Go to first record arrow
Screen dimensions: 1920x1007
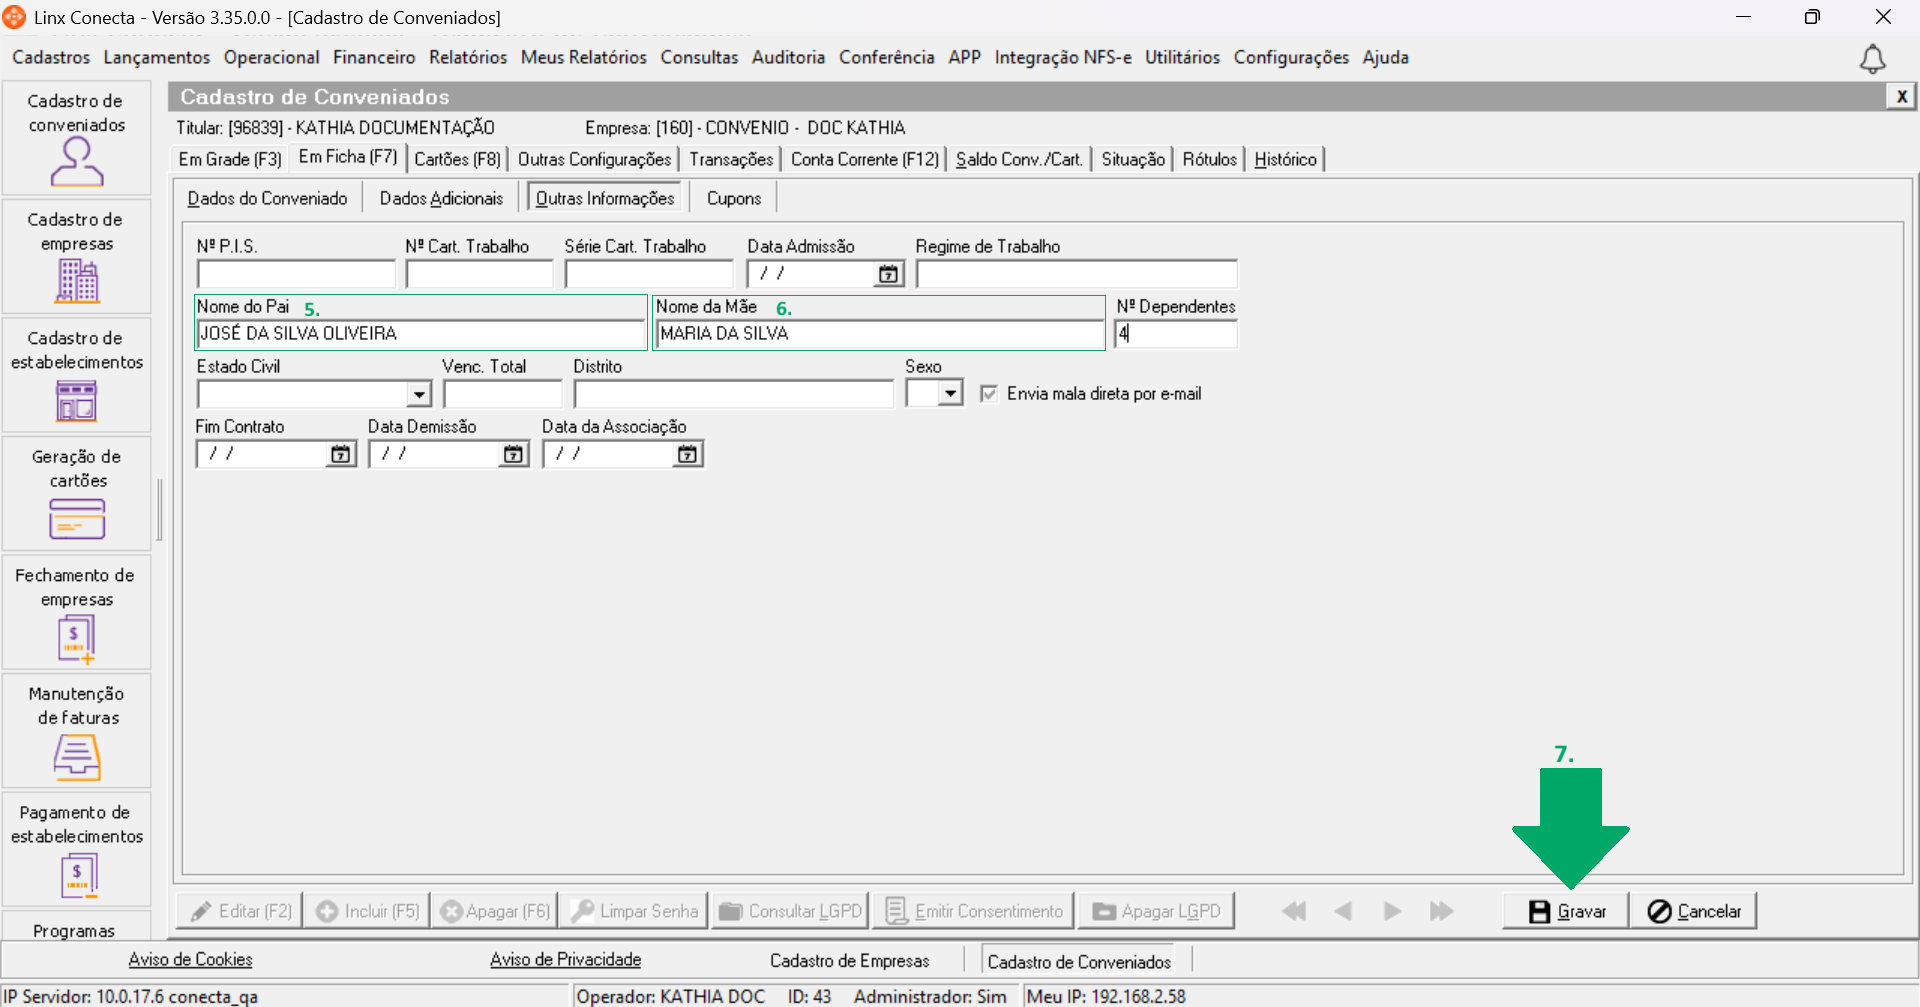[1294, 911]
